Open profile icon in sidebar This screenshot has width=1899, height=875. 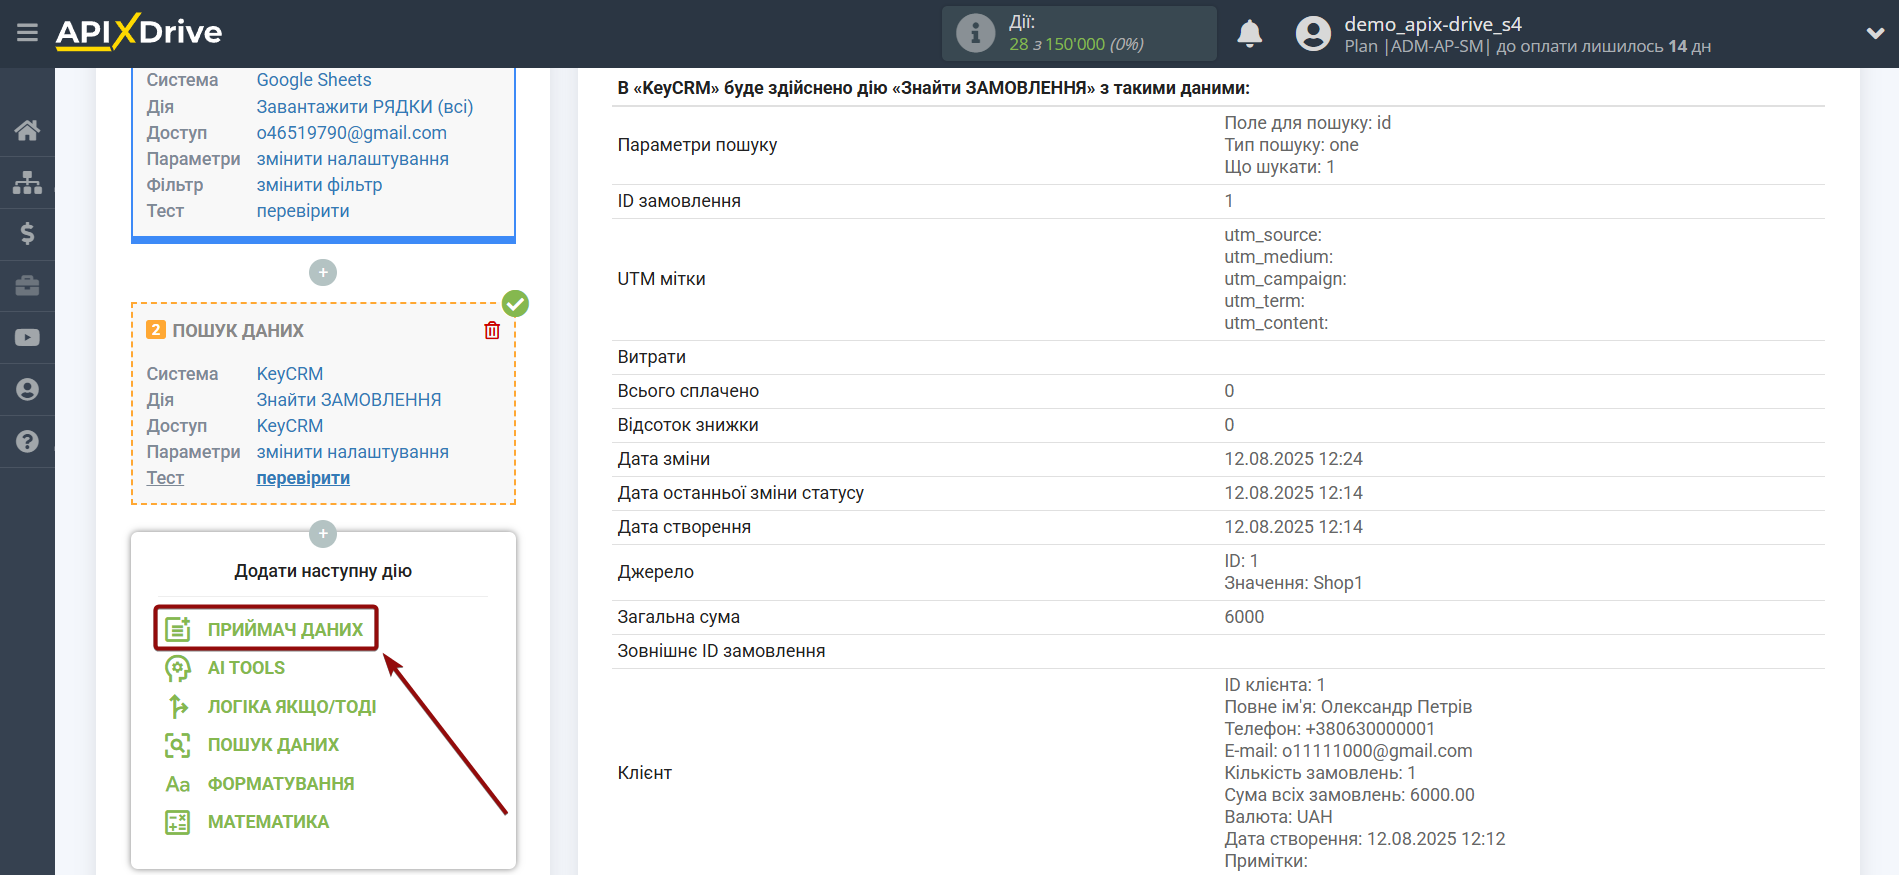coord(27,390)
